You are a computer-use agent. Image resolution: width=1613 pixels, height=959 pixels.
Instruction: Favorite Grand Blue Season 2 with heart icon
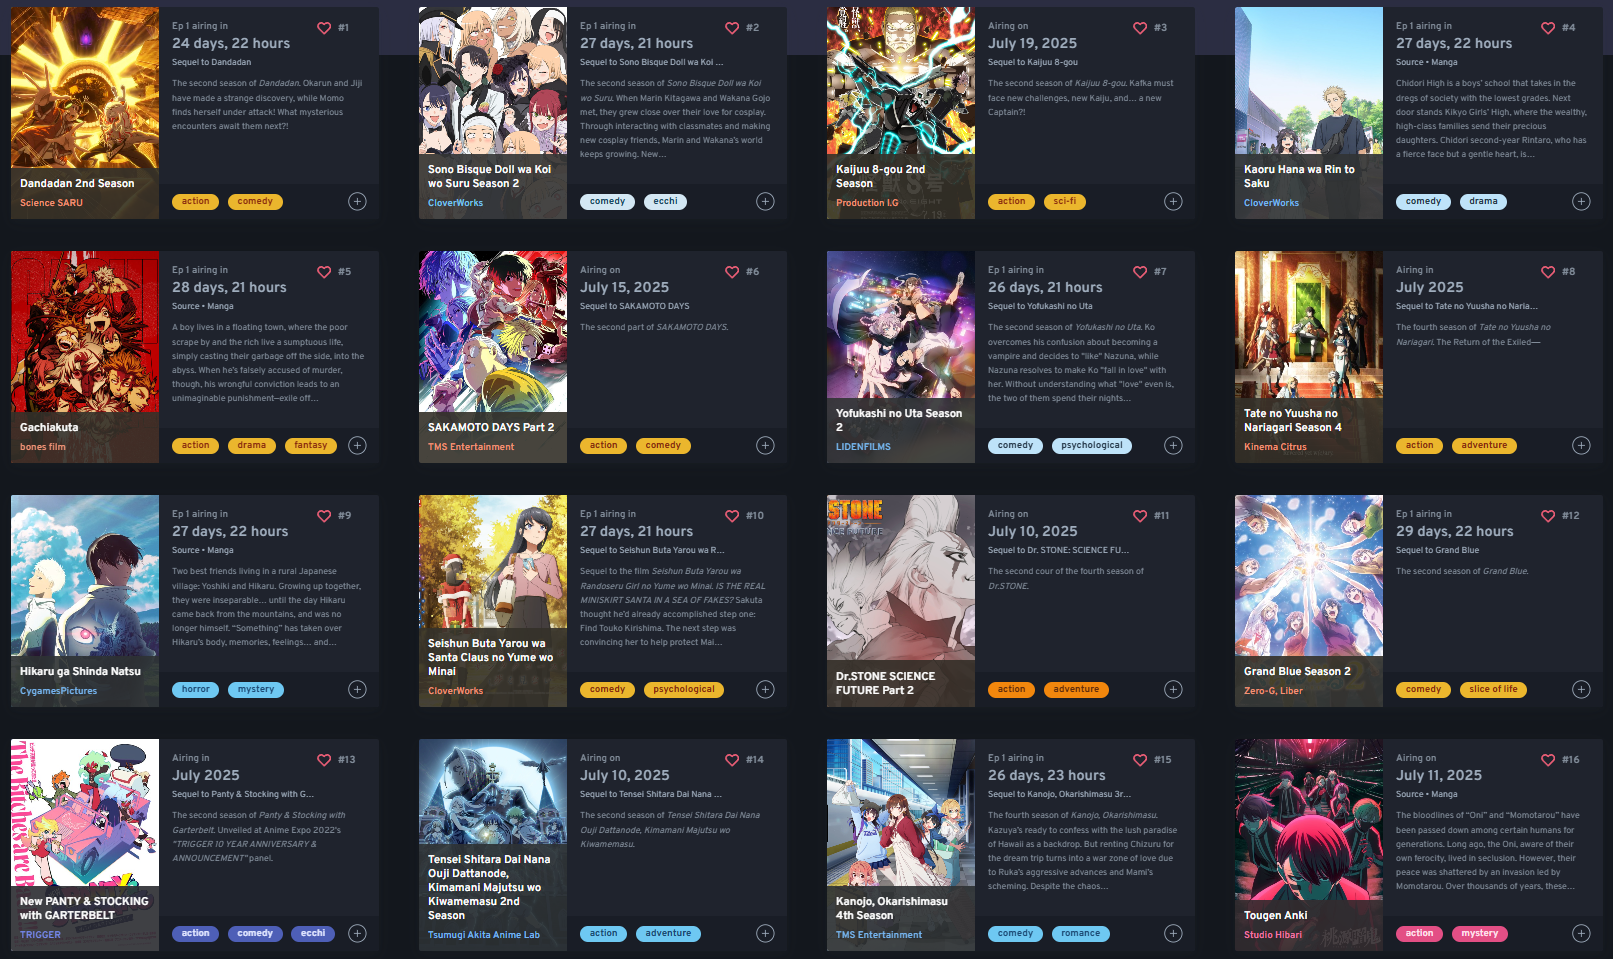pos(1548,516)
